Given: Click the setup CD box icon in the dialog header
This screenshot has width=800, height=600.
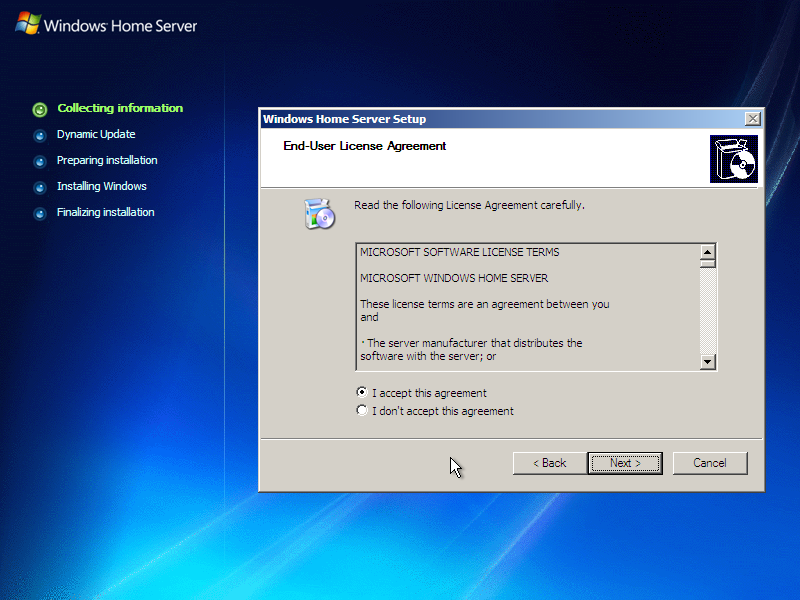Looking at the screenshot, I should click(x=735, y=157).
